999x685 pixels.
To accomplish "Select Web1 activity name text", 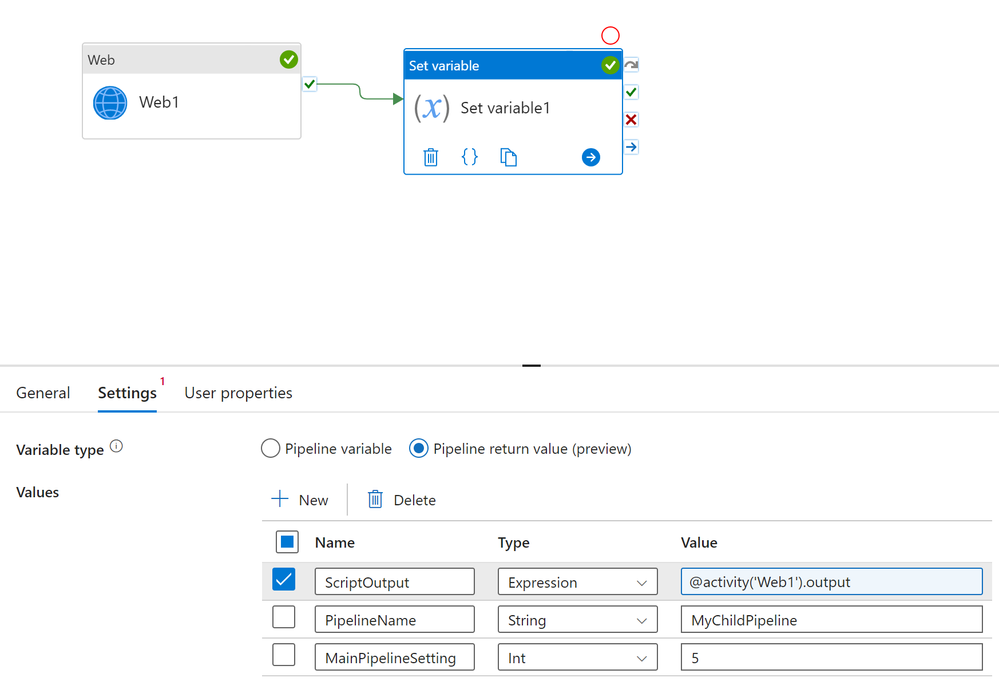I will click(159, 102).
